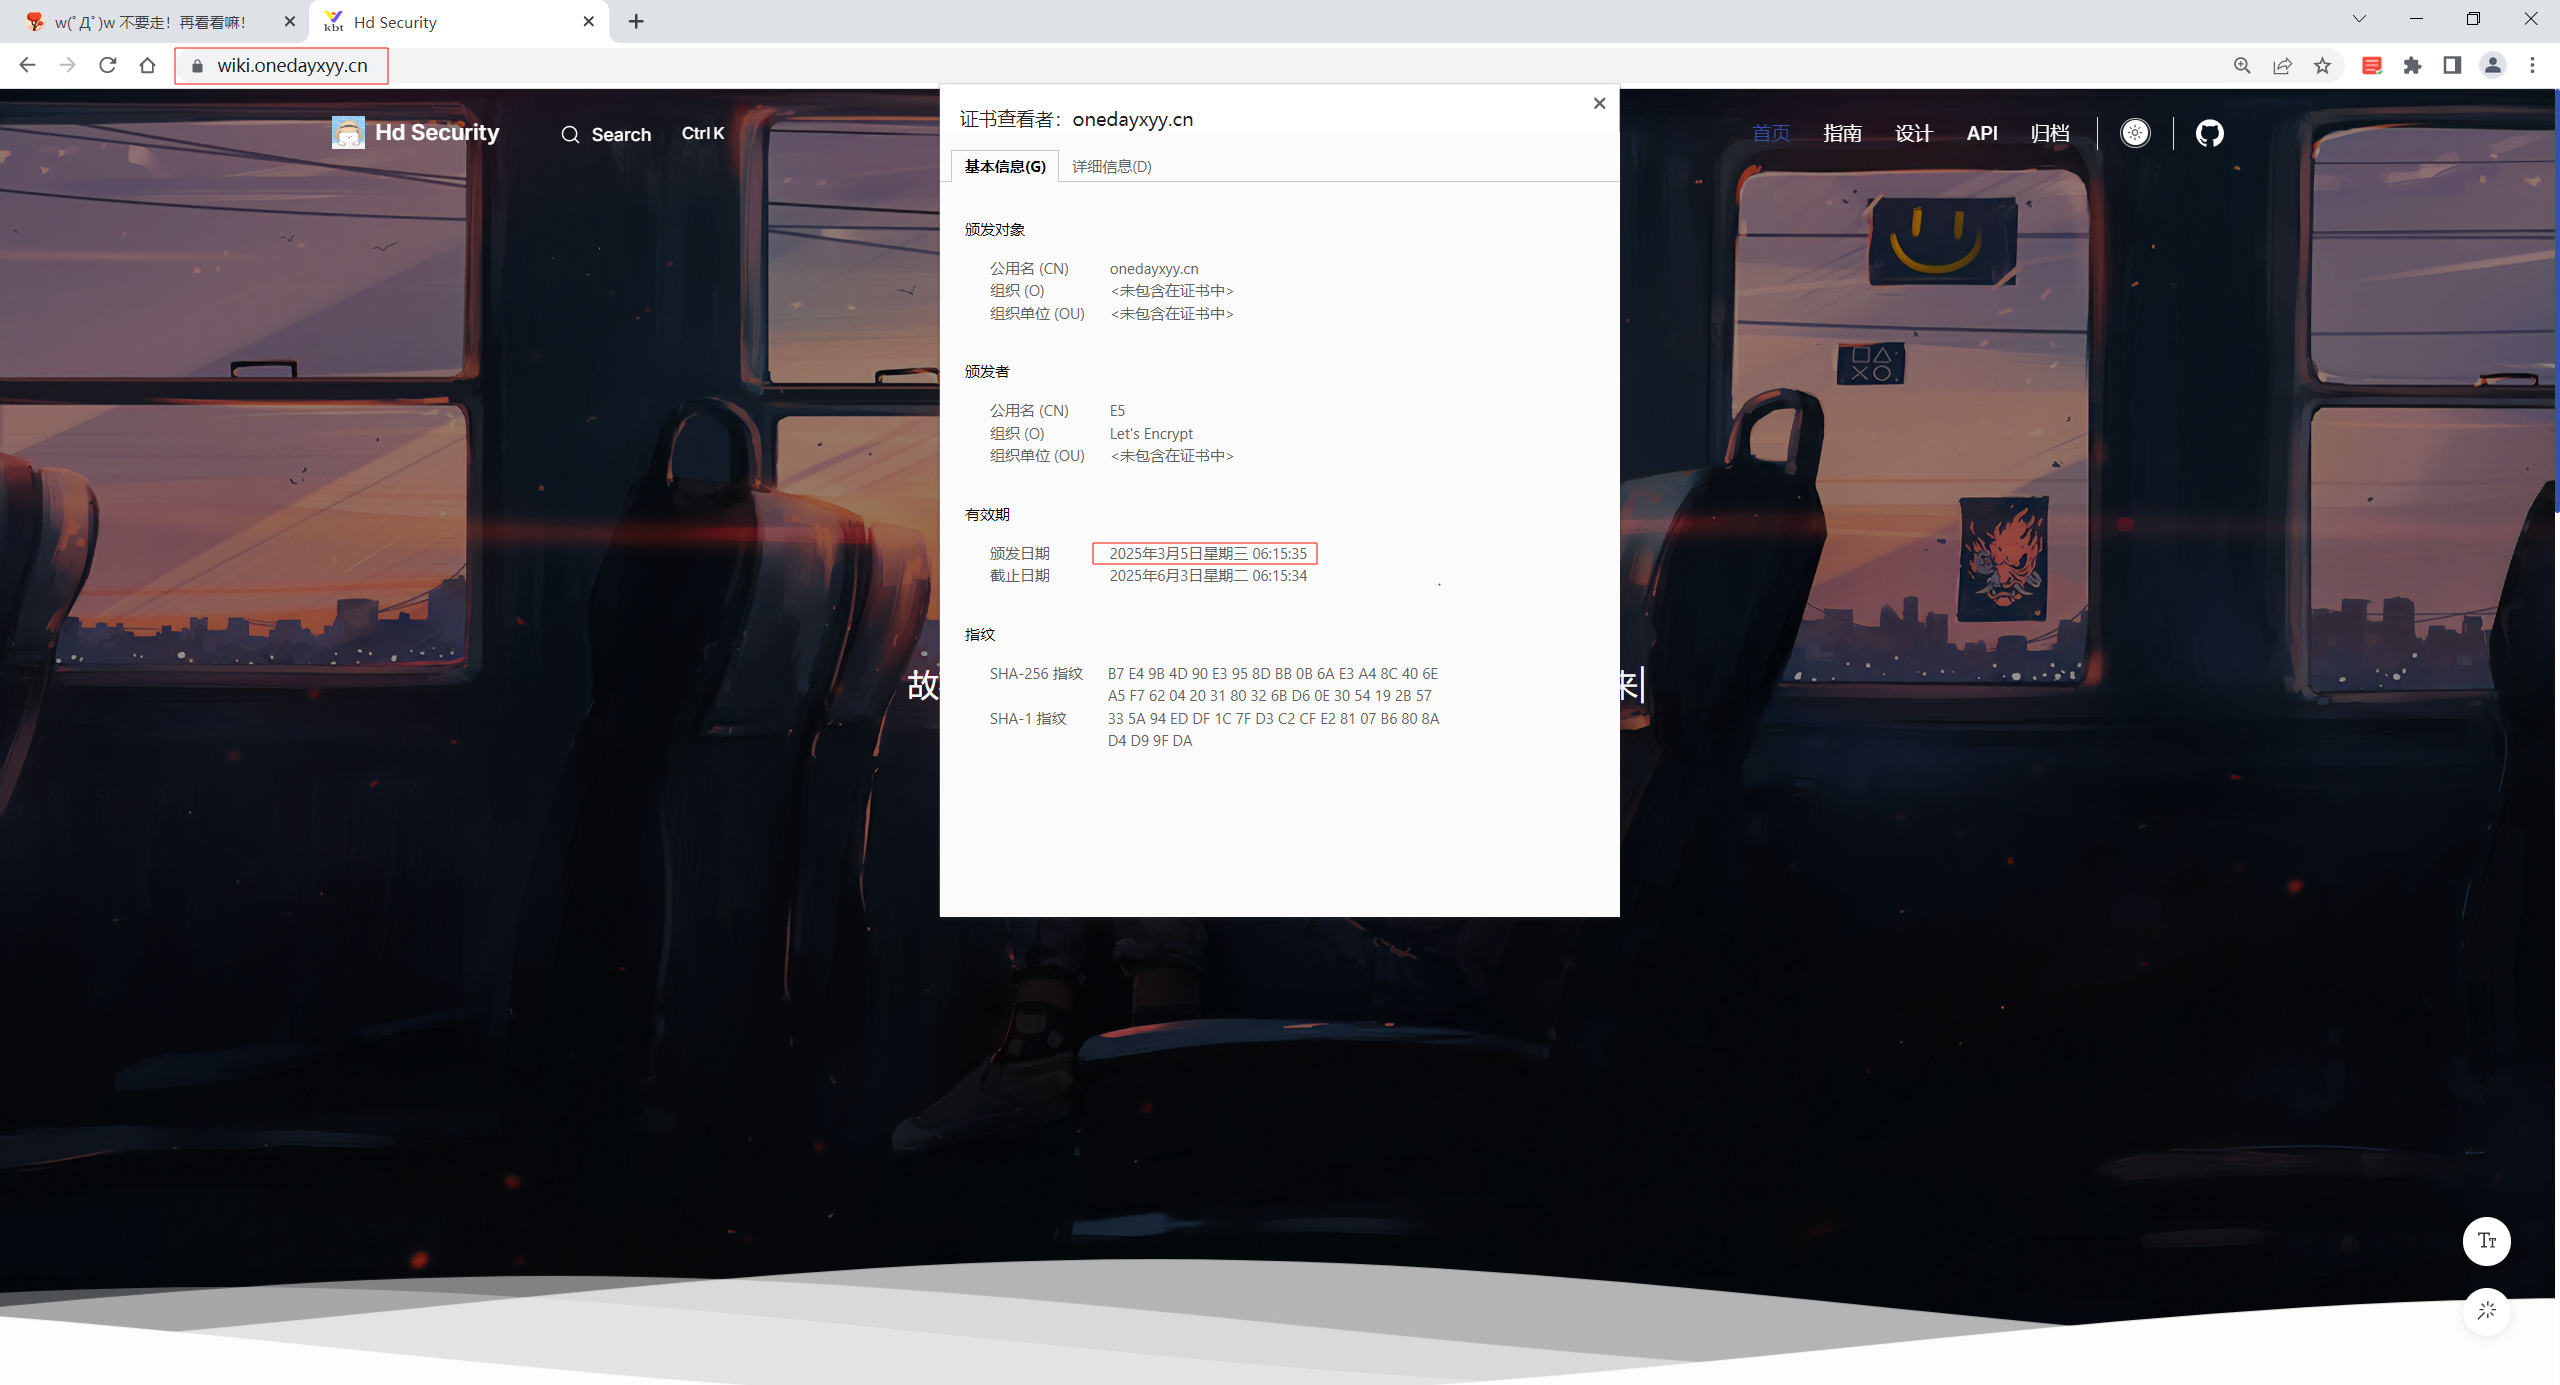Switch to the 详细信息(D) tab
Viewport: 2560px width, 1385px height.
(x=1112, y=166)
